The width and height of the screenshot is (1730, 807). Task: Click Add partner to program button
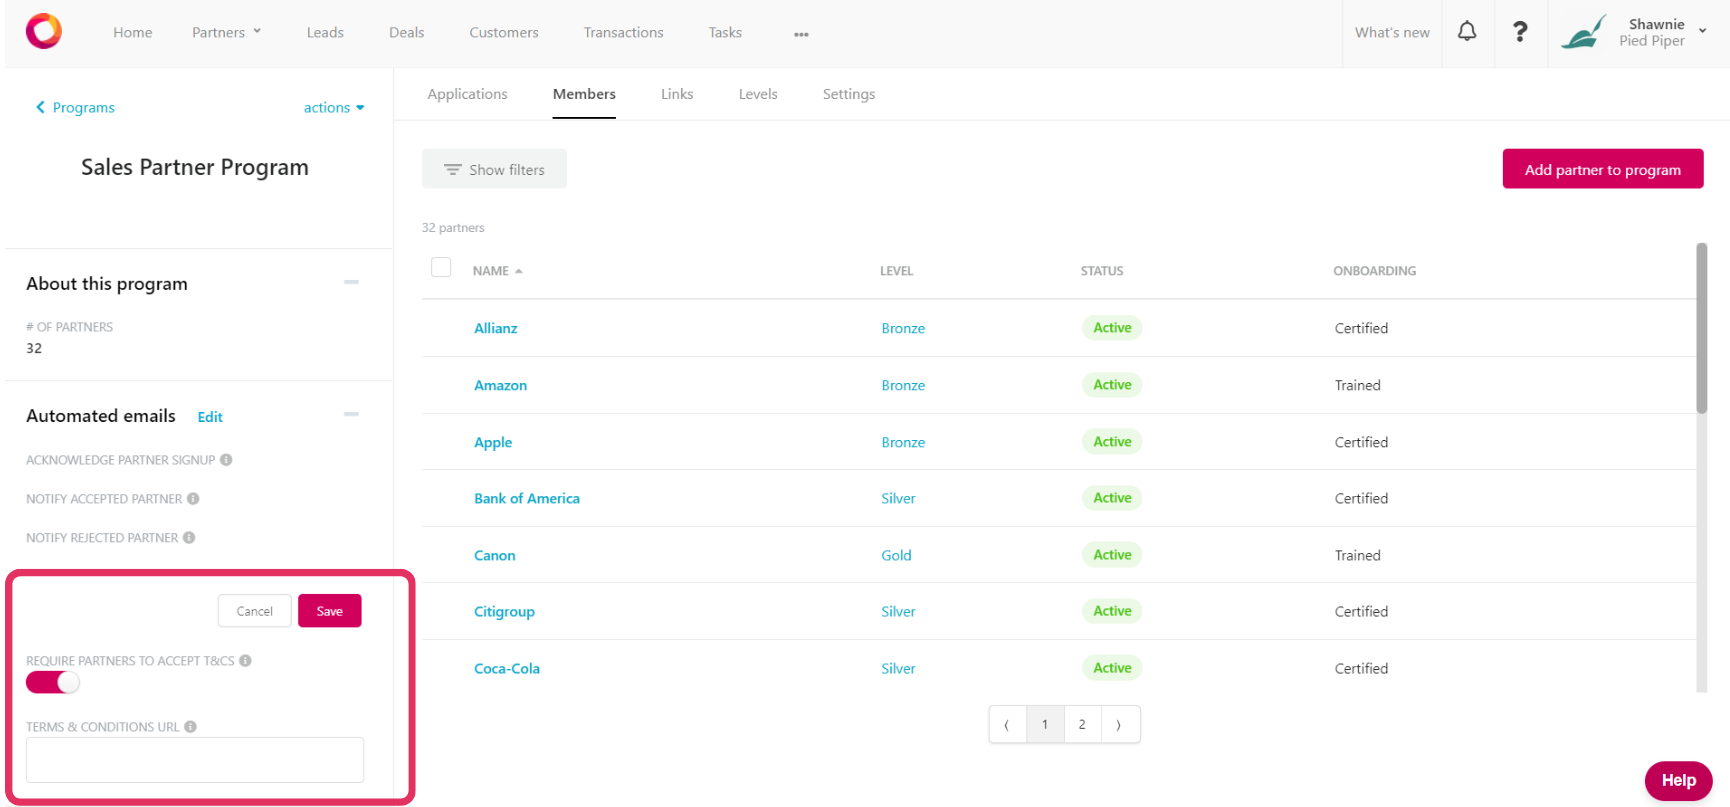[x=1603, y=169]
